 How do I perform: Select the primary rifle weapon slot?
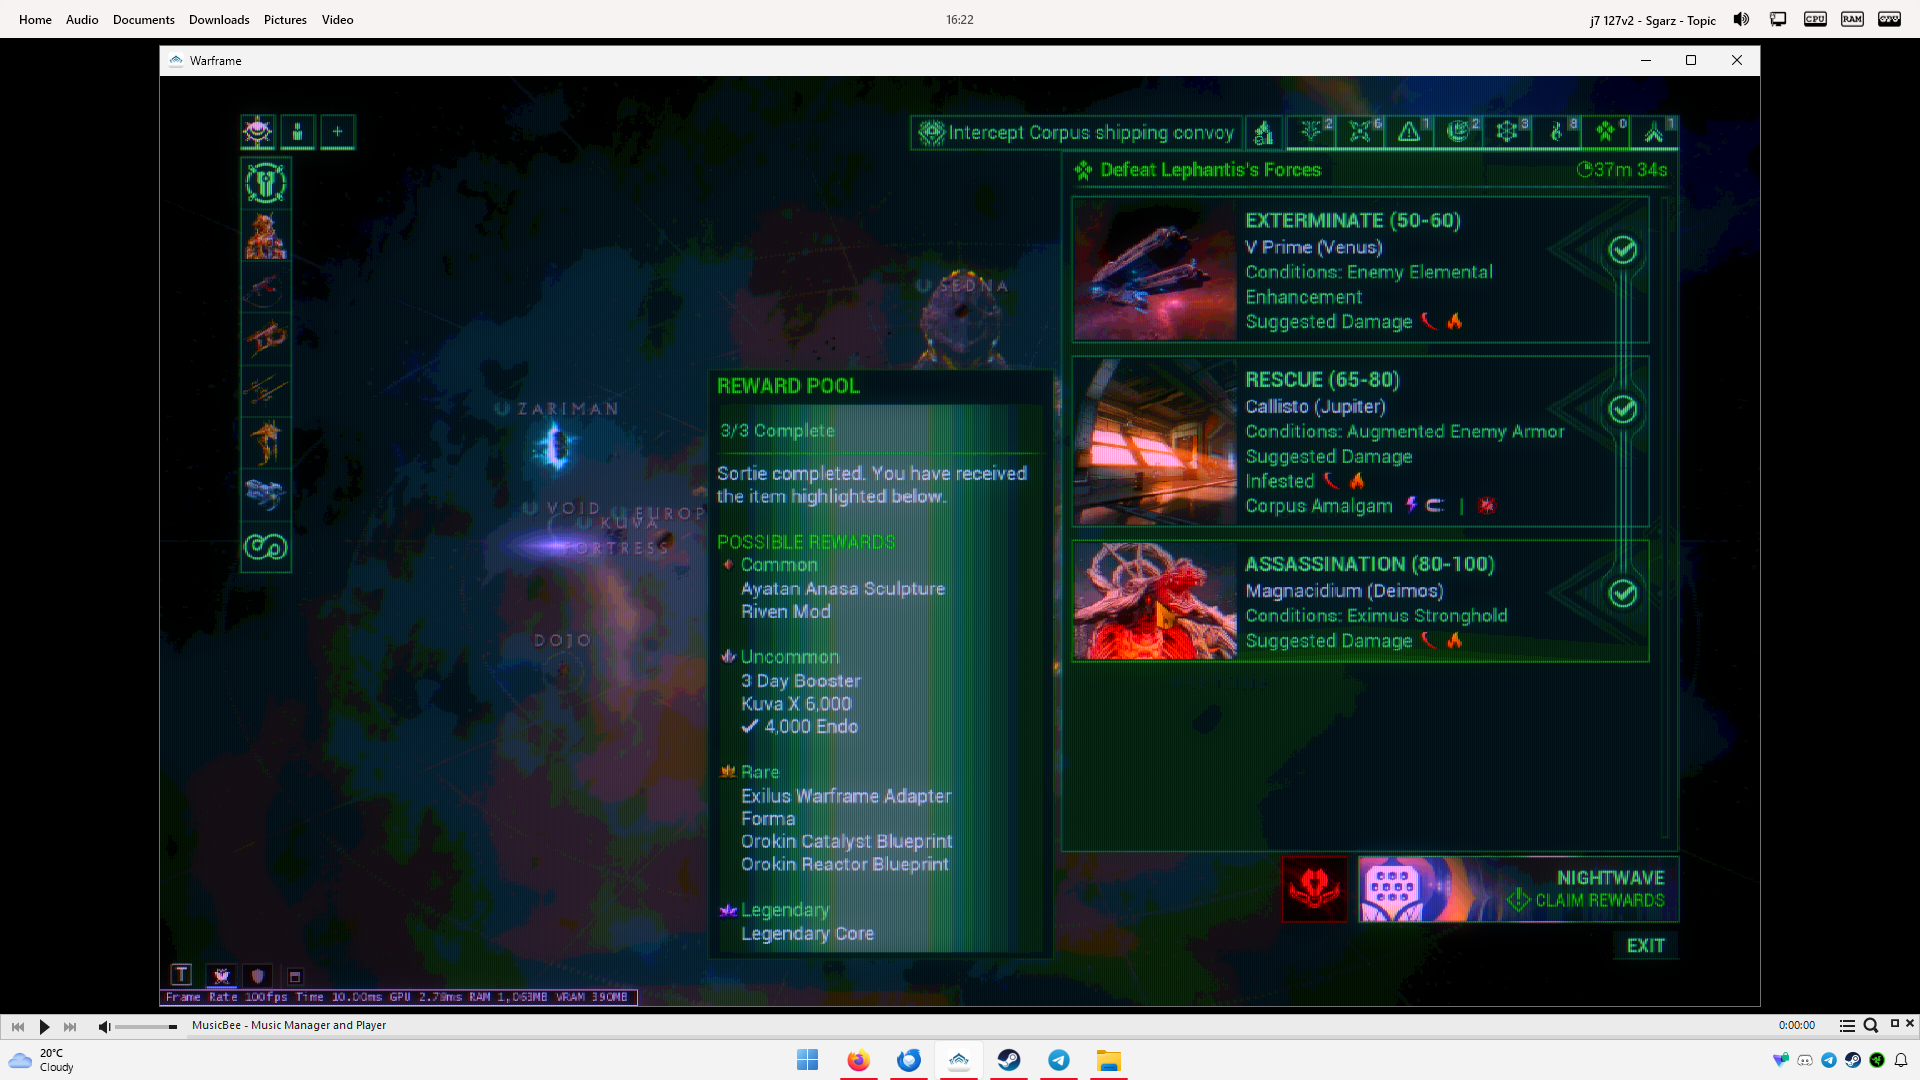266,288
